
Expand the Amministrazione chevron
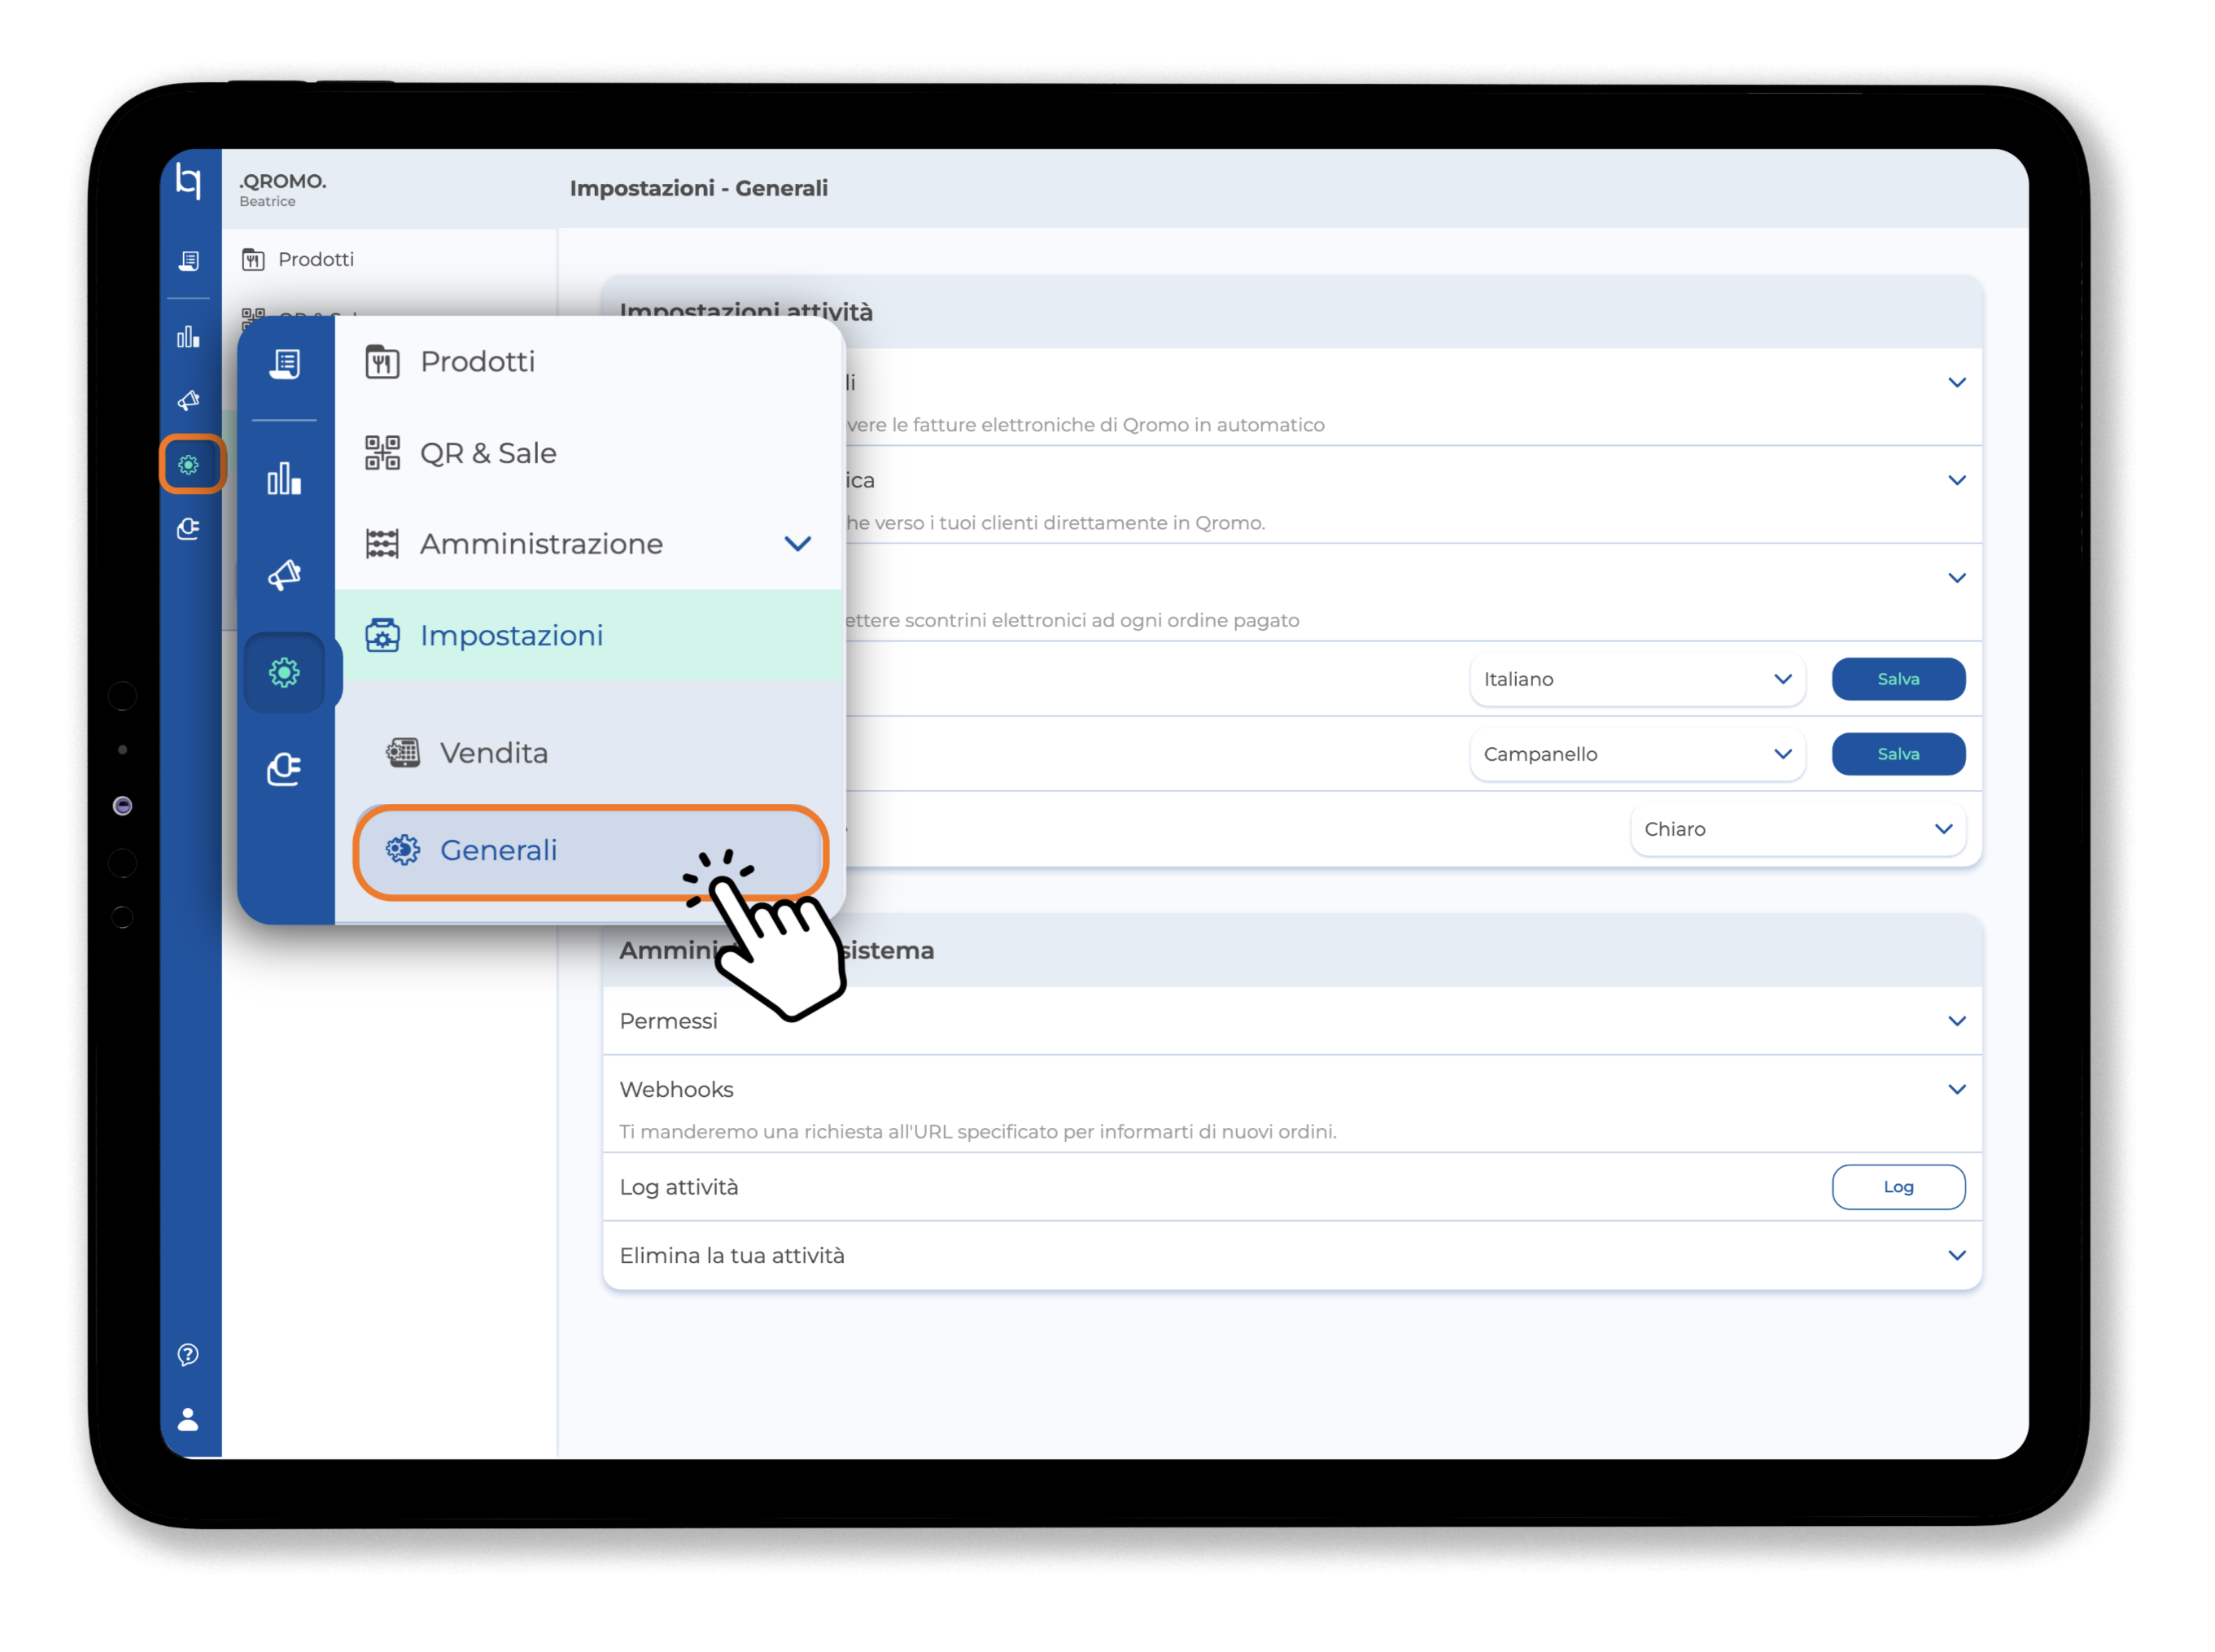(798, 544)
